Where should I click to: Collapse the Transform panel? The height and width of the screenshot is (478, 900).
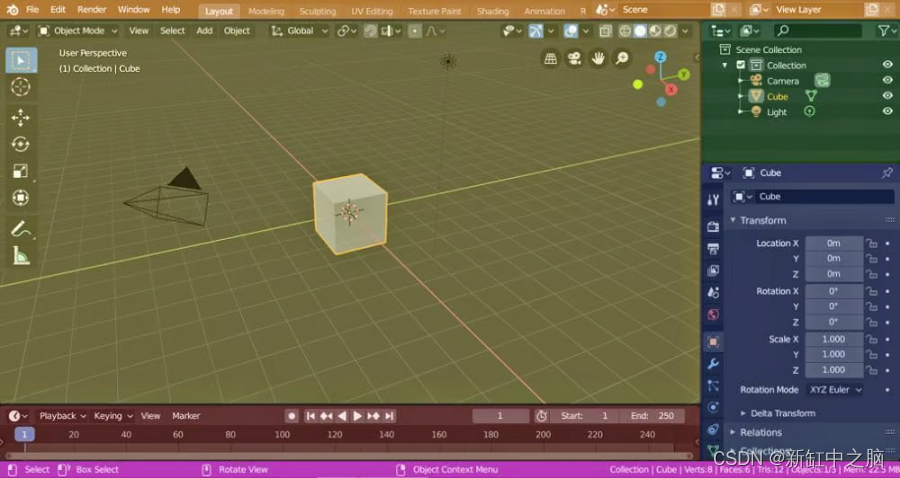pyautogui.click(x=733, y=220)
